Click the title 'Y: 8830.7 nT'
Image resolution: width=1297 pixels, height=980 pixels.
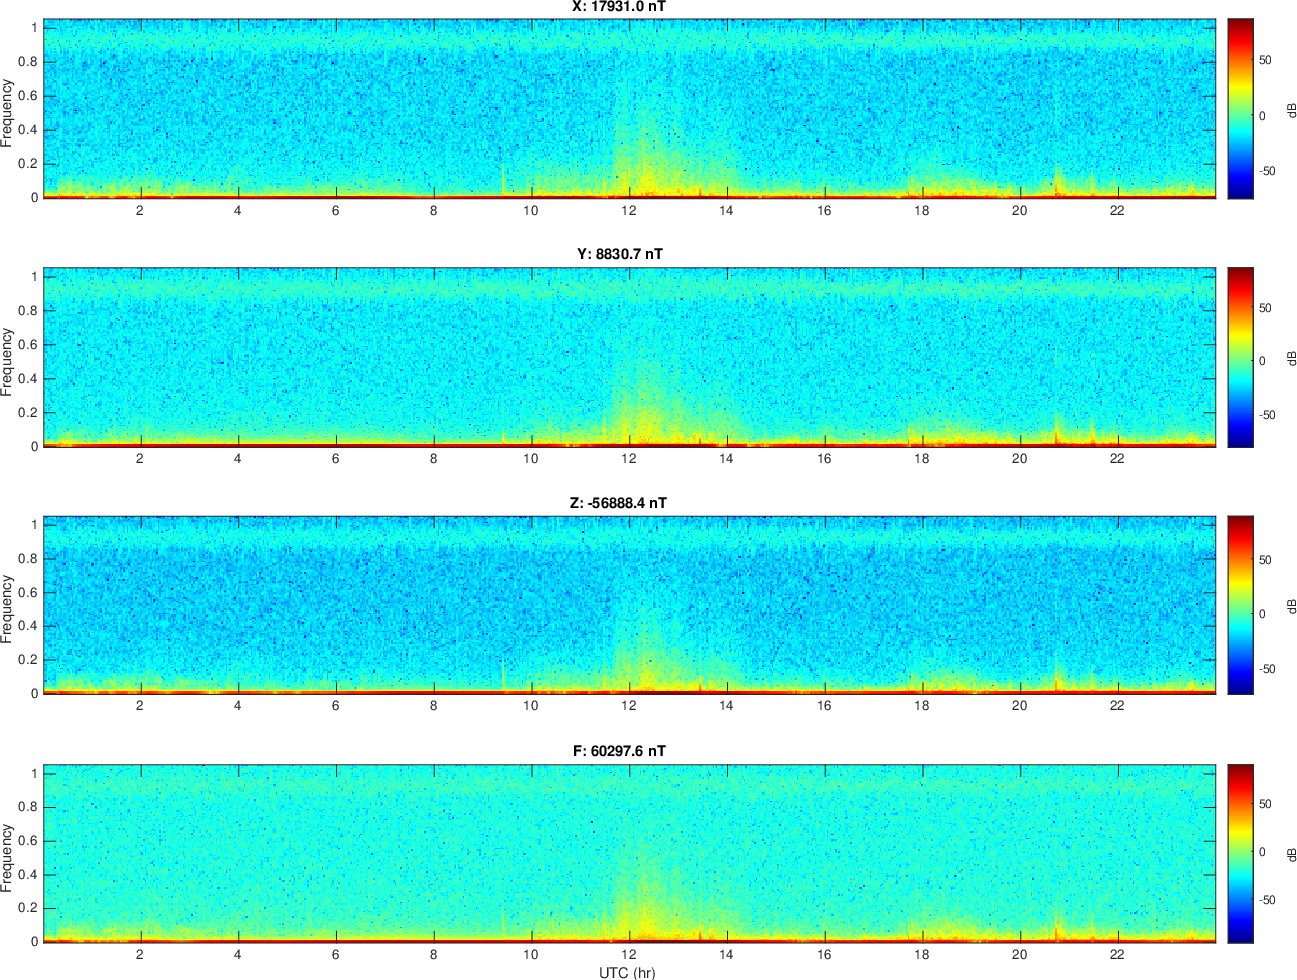pyautogui.click(x=619, y=254)
